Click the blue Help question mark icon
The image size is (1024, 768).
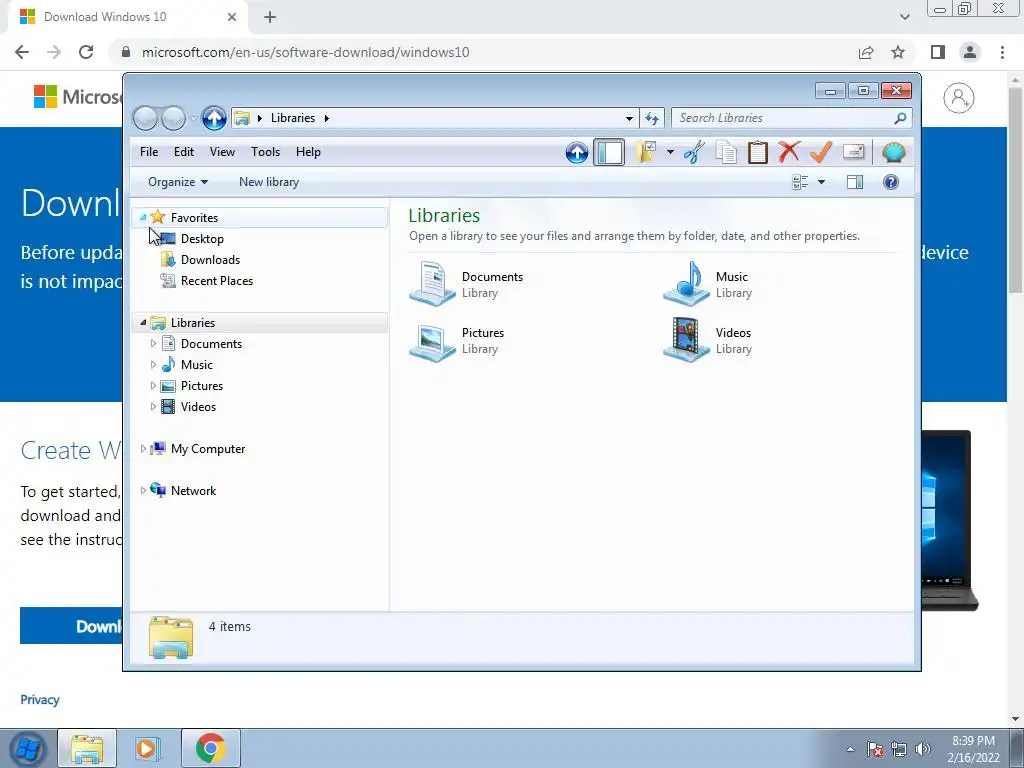[x=891, y=182]
